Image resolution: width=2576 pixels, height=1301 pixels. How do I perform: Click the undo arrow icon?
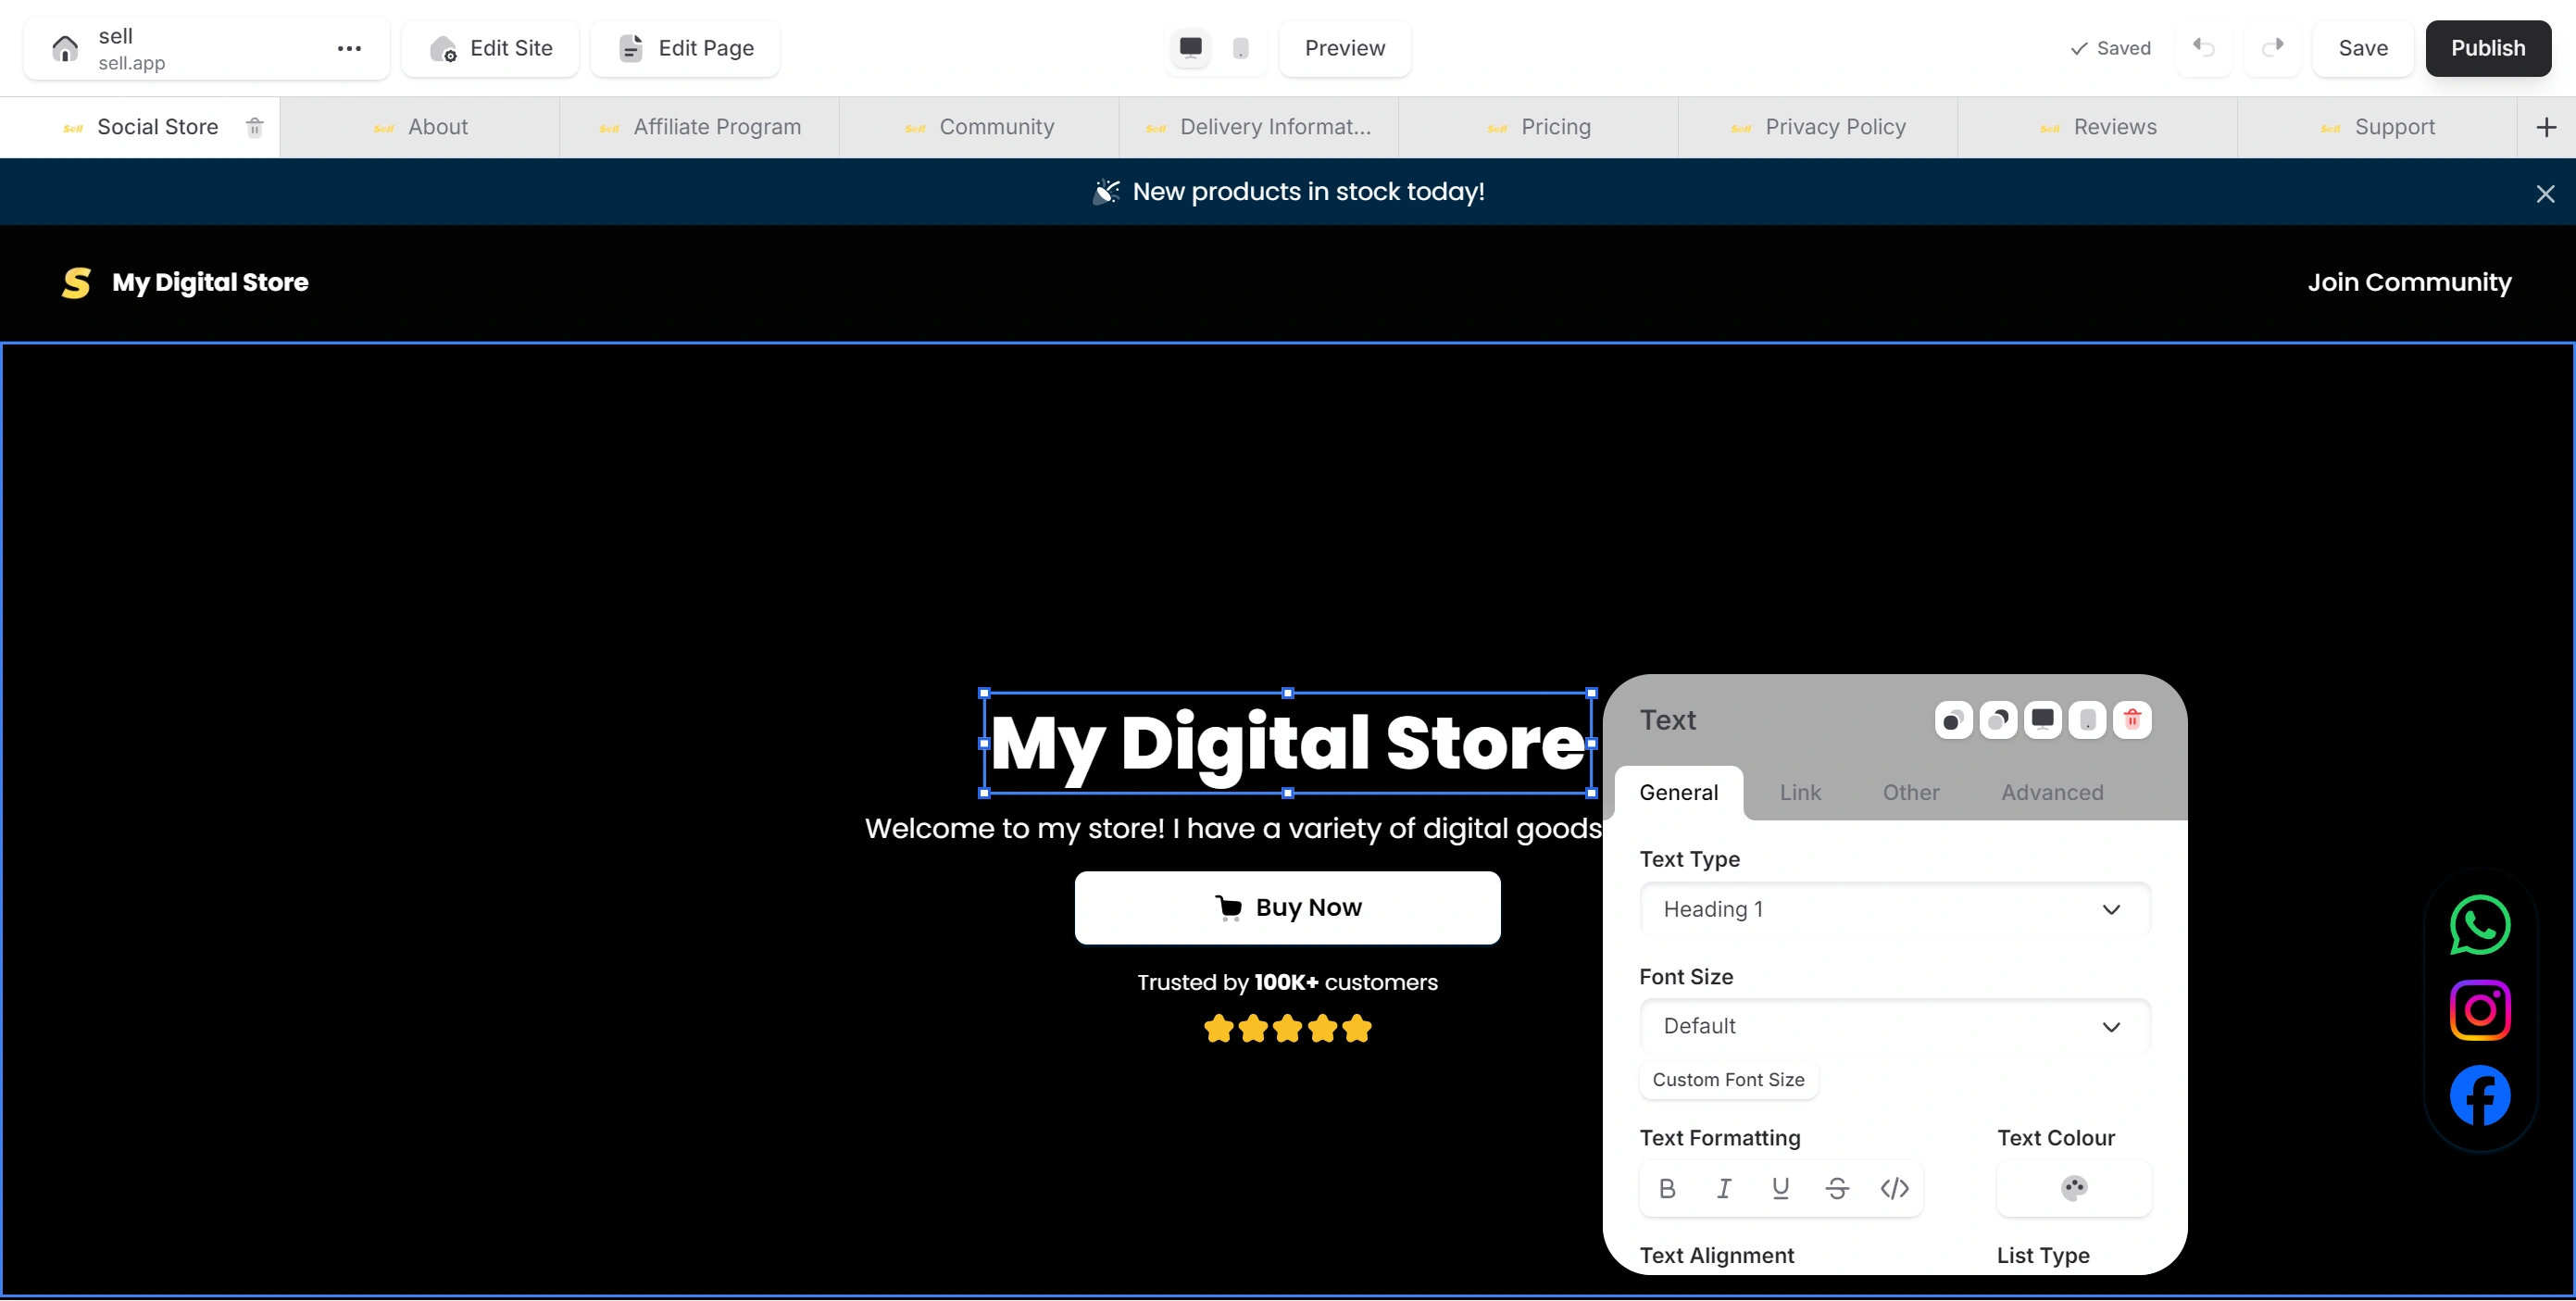tap(2203, 48)
